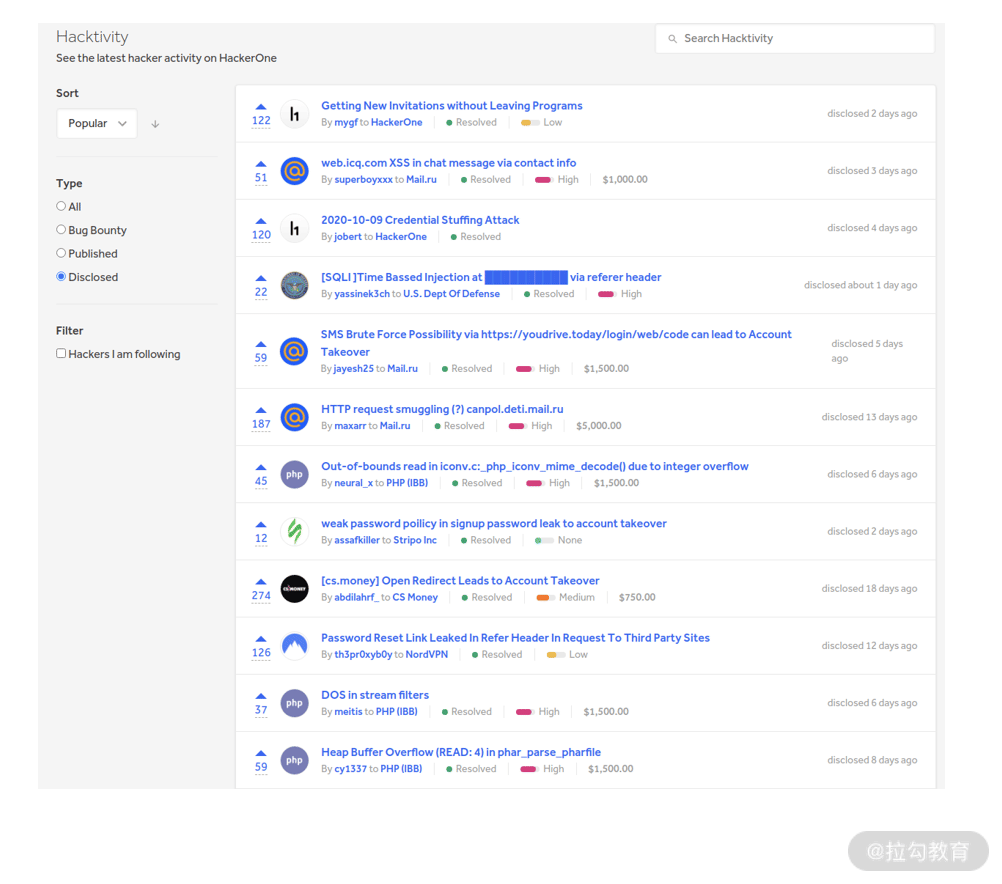Select the 'All' type radio button
Viewport: 1002px width, 884px height.
[x=61, y=206]
